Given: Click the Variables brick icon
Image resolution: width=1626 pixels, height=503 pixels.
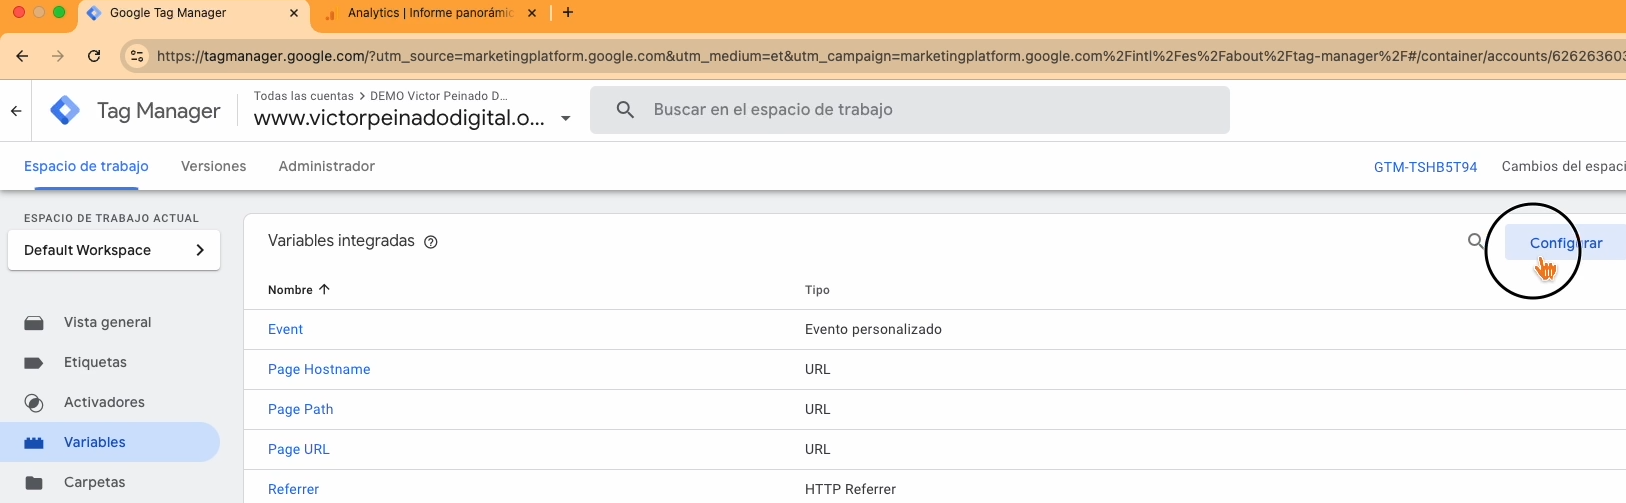Looking at the screenshot, I should click(34, 443).
